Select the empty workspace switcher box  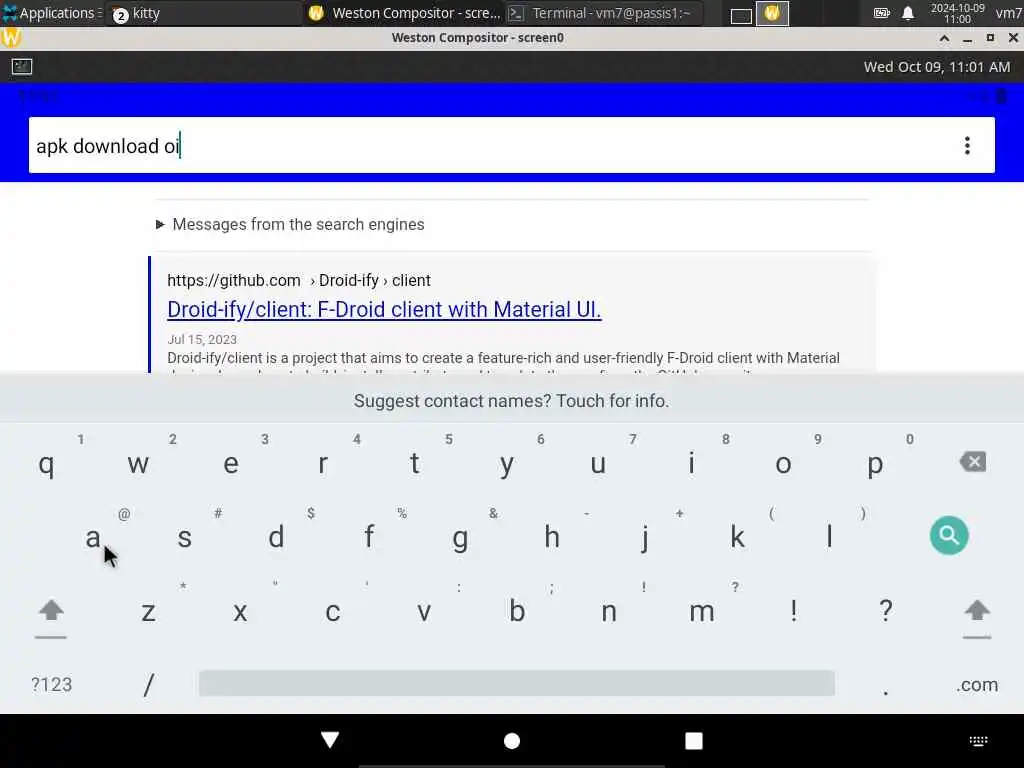(741, 14)
